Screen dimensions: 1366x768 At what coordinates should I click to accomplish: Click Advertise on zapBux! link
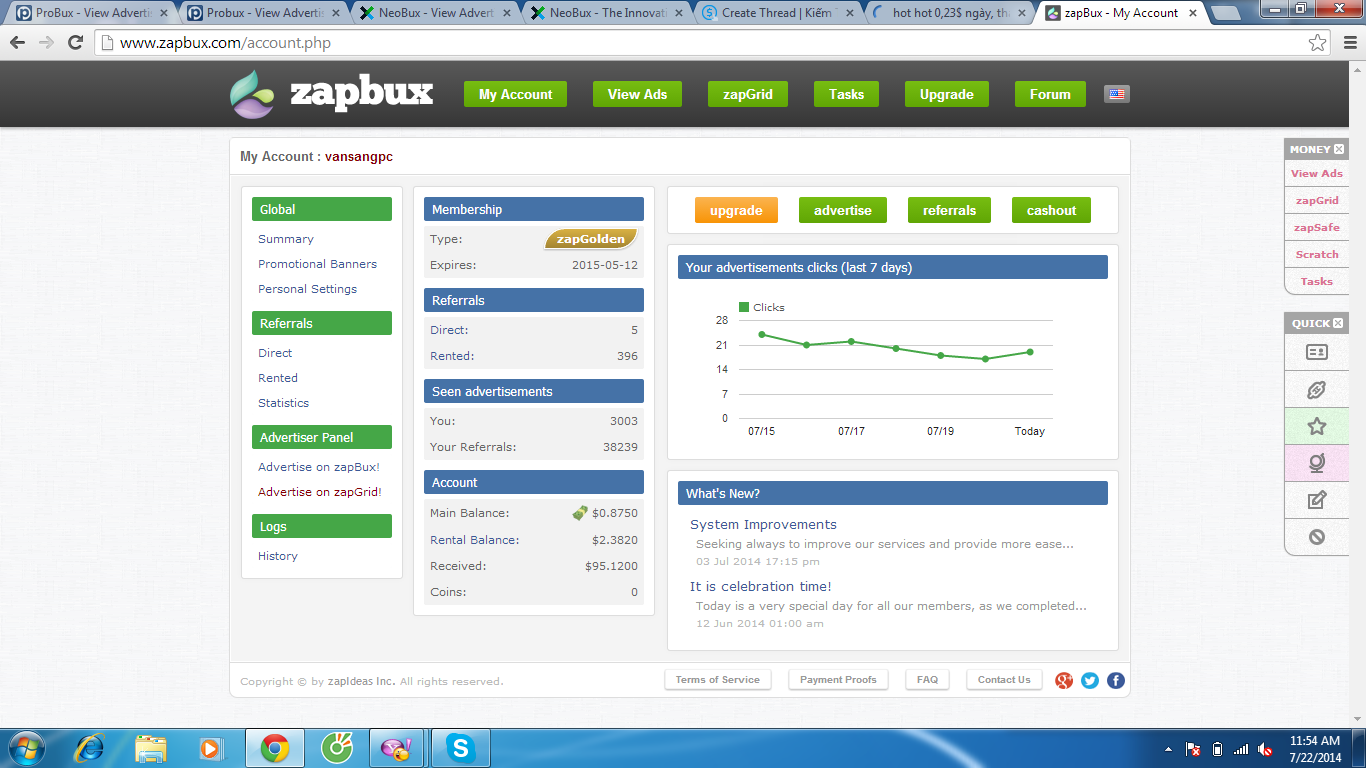pos(319,467)
